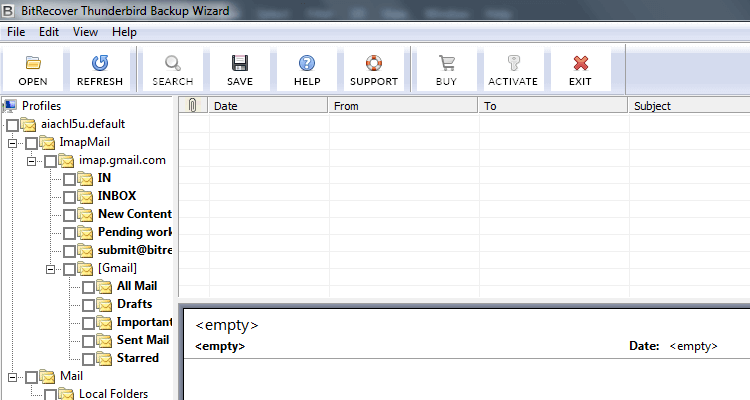The image size is (750, 400).
Task: Select the Pending work folder label
Action: pos(135,232)
